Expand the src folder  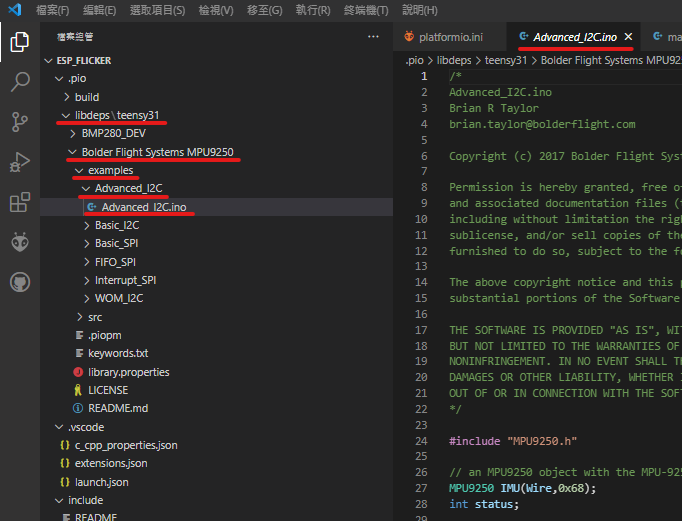(80, 317)
